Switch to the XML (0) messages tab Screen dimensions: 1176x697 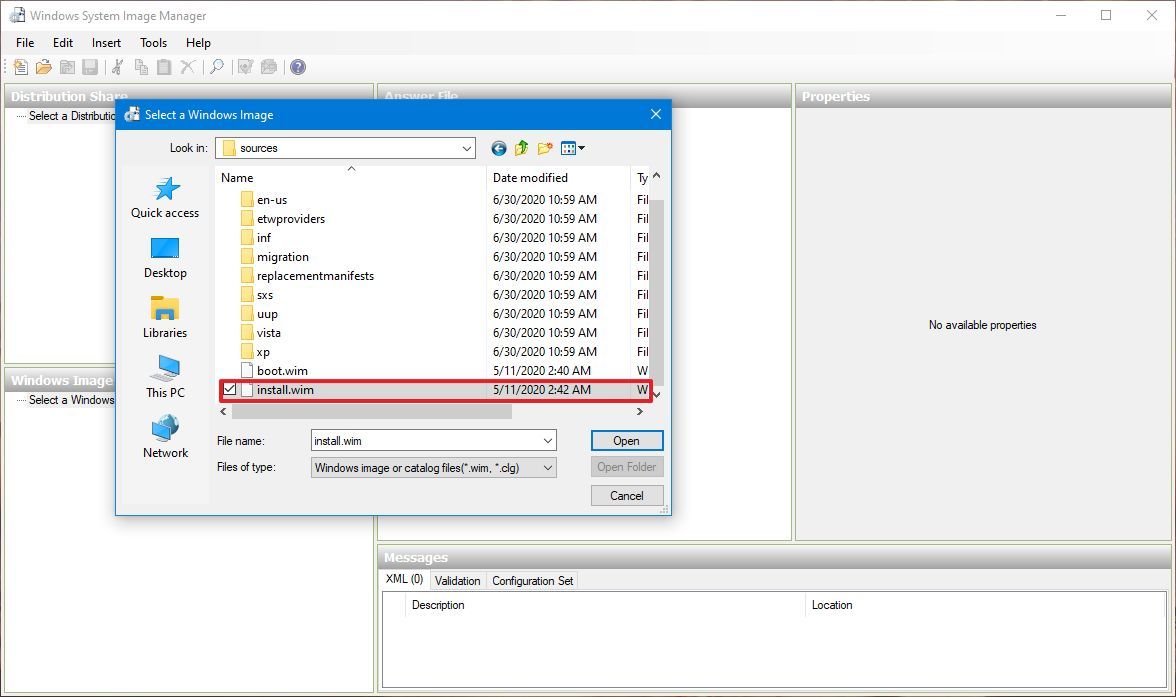[x=404, y=579]
